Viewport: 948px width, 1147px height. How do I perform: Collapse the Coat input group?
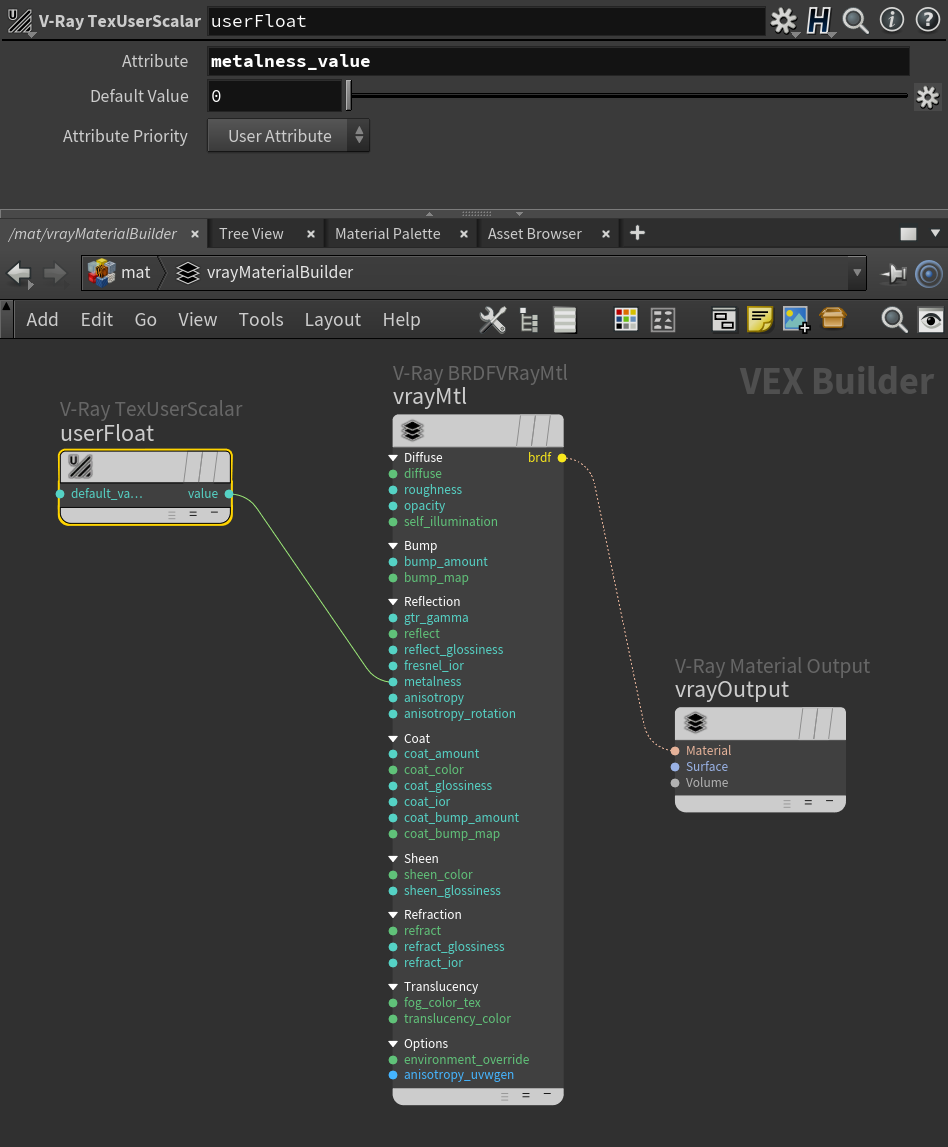[394, 740]
